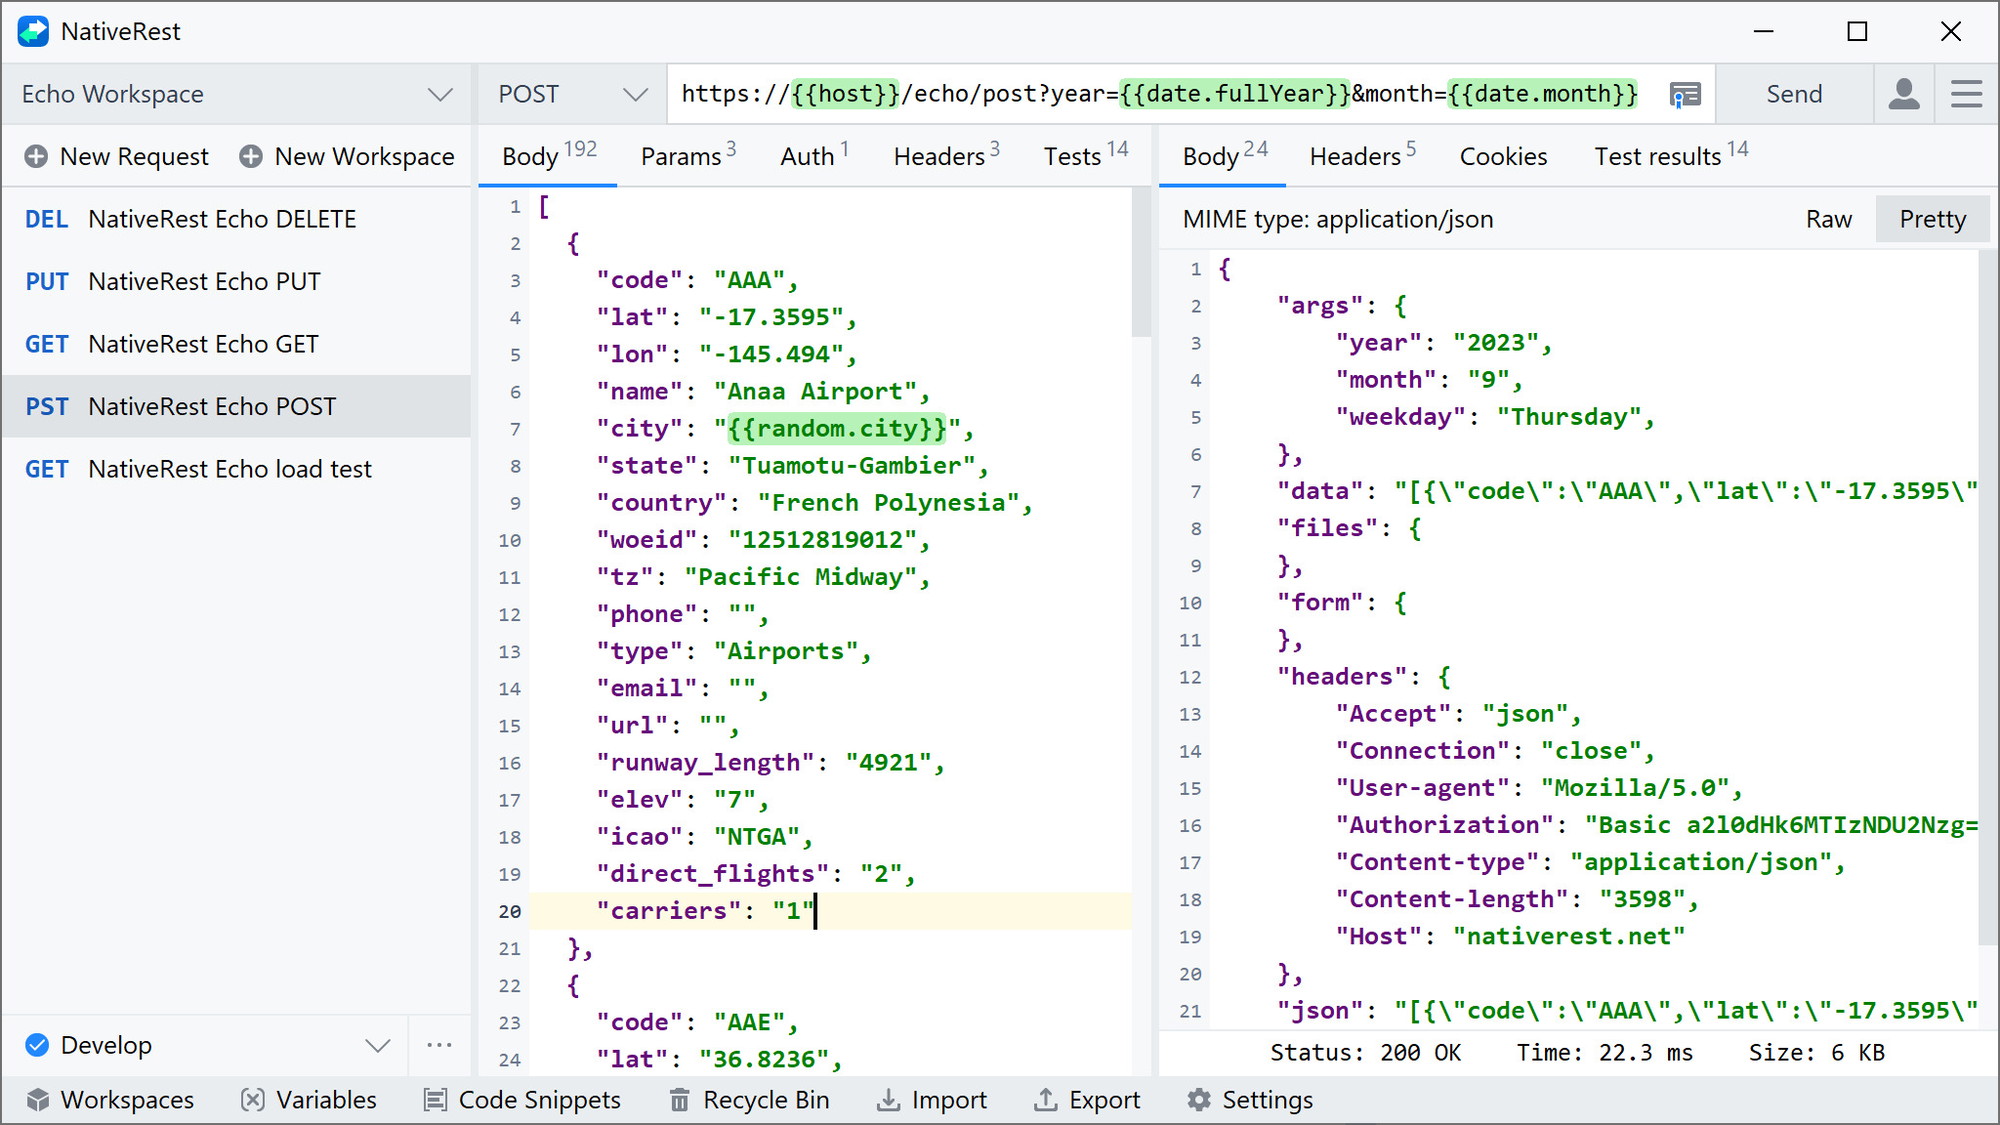
Task: Click the NativeRest app logo icon
Action: click(x=33, y=31)
